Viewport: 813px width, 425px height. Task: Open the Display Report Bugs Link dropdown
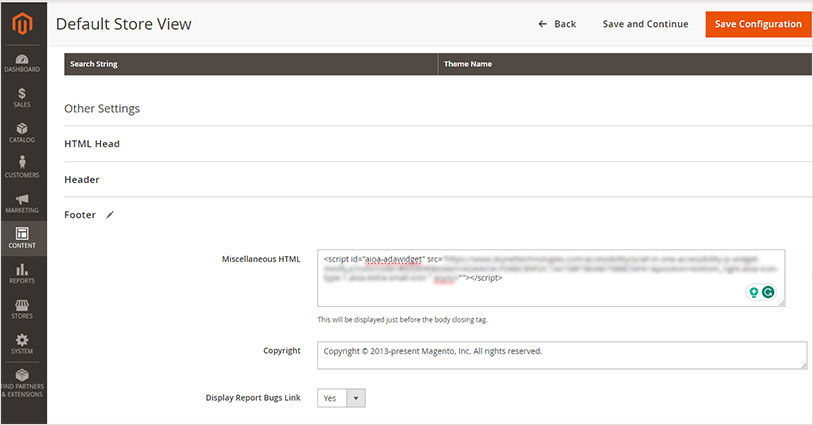341,398
